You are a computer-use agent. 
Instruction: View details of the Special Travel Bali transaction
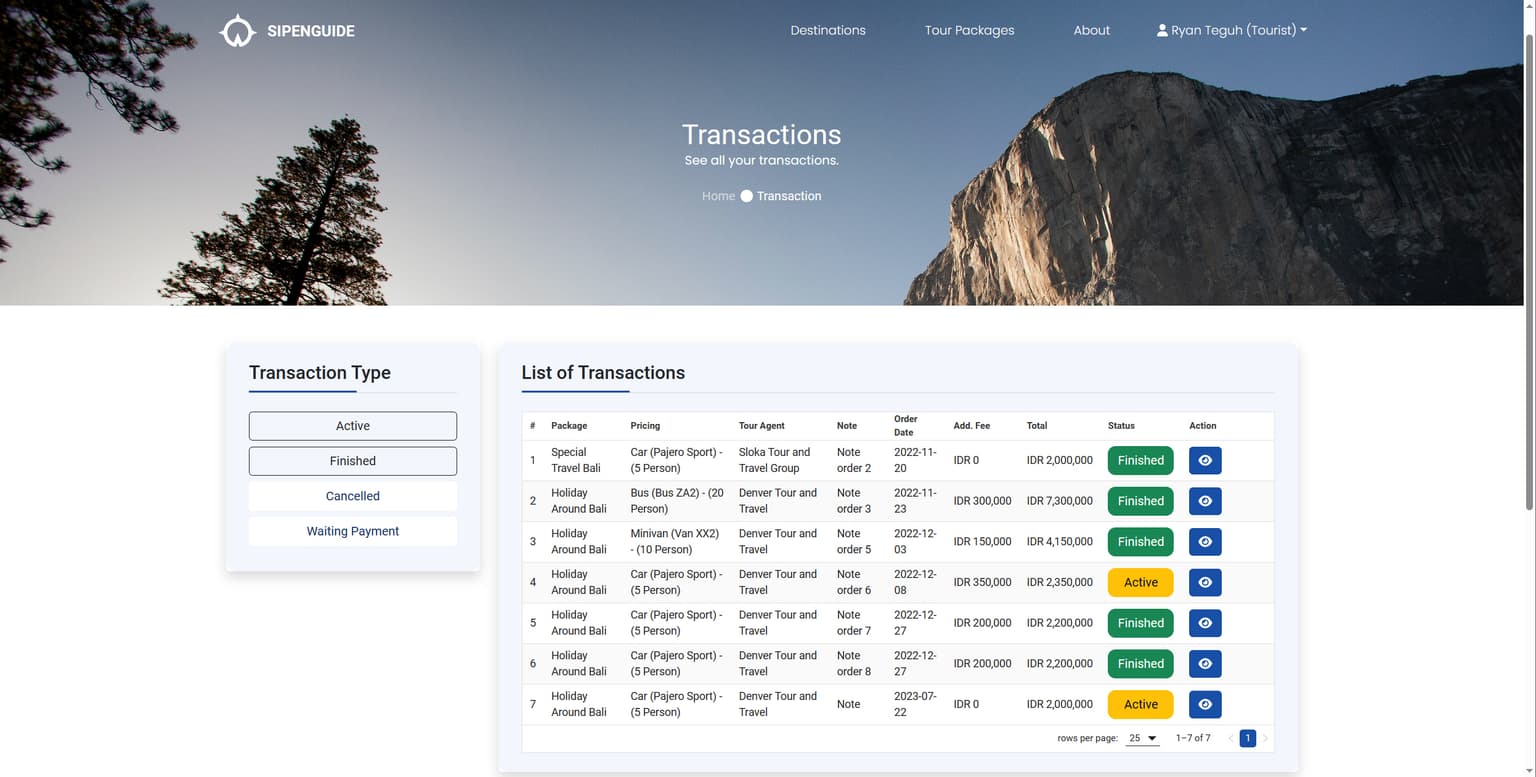(1204, 460)
